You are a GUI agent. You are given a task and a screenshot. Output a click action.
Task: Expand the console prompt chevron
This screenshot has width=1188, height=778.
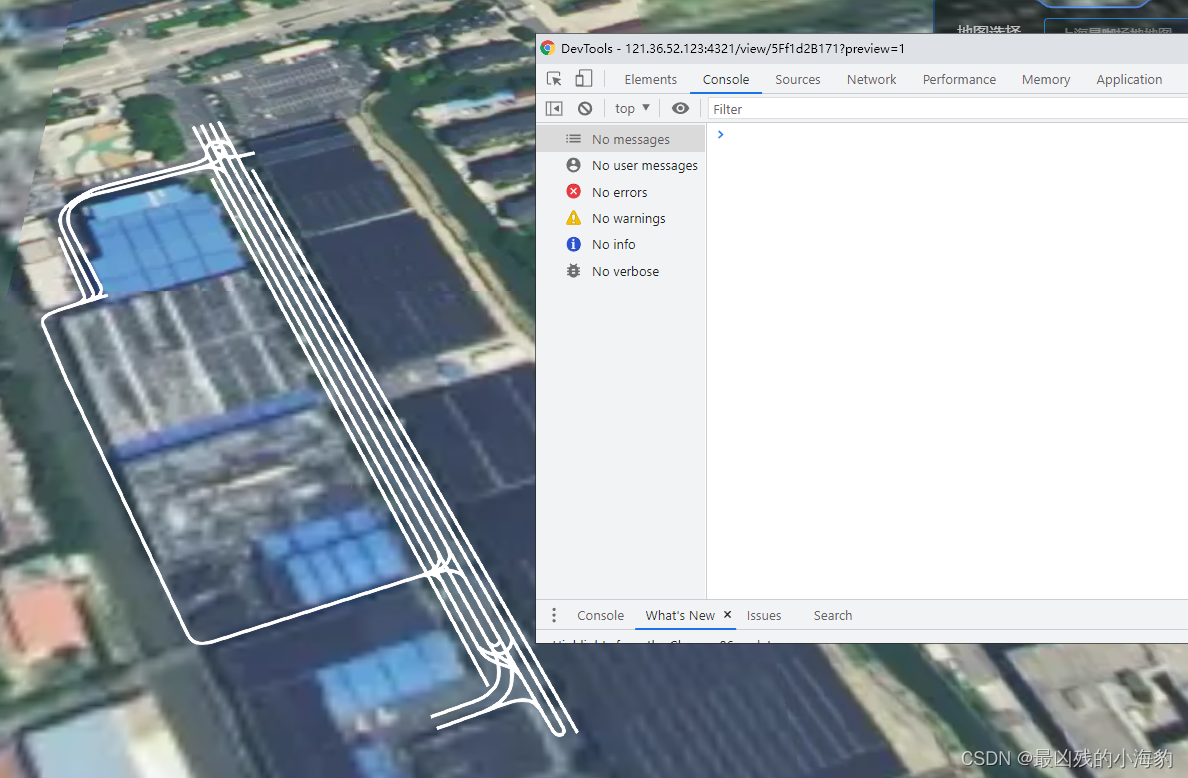click(720, 133)
